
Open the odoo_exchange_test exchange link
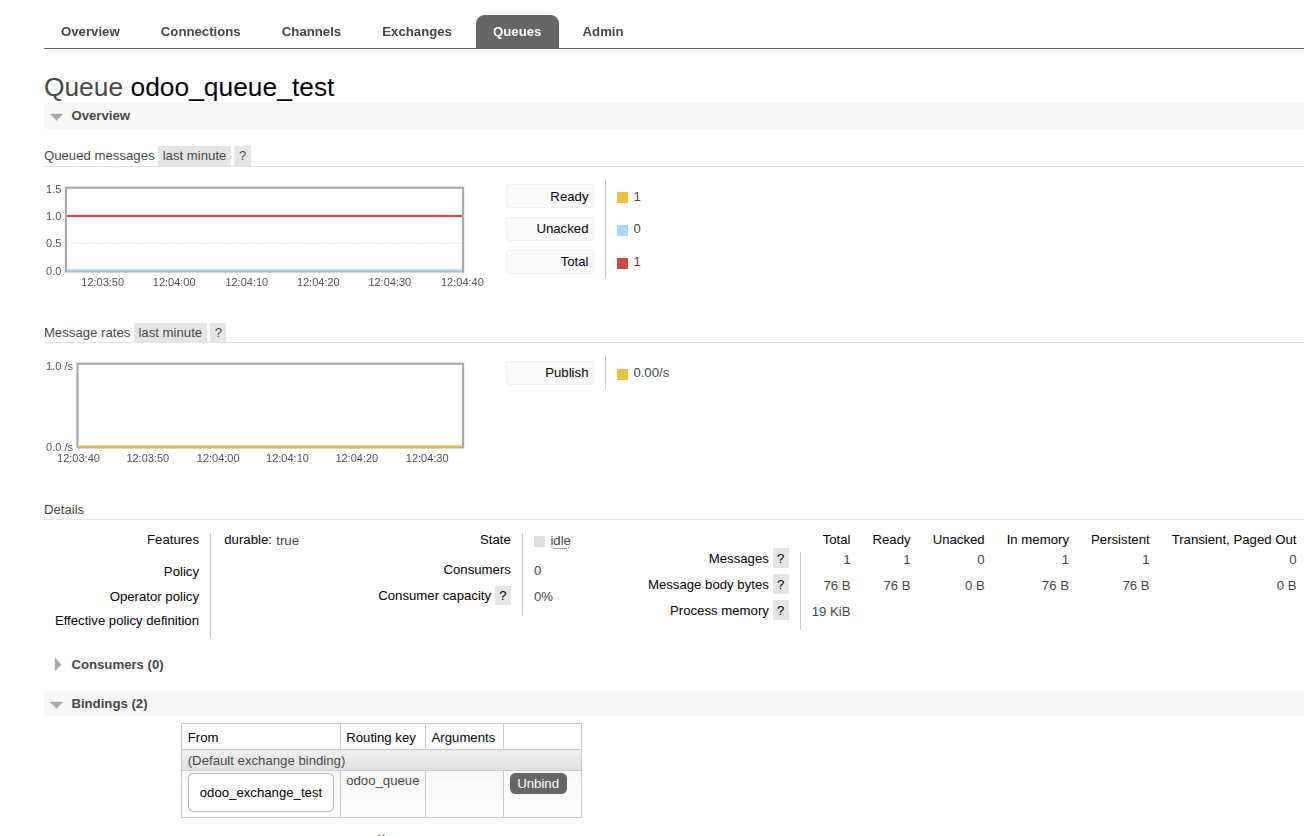coord(261,793)
